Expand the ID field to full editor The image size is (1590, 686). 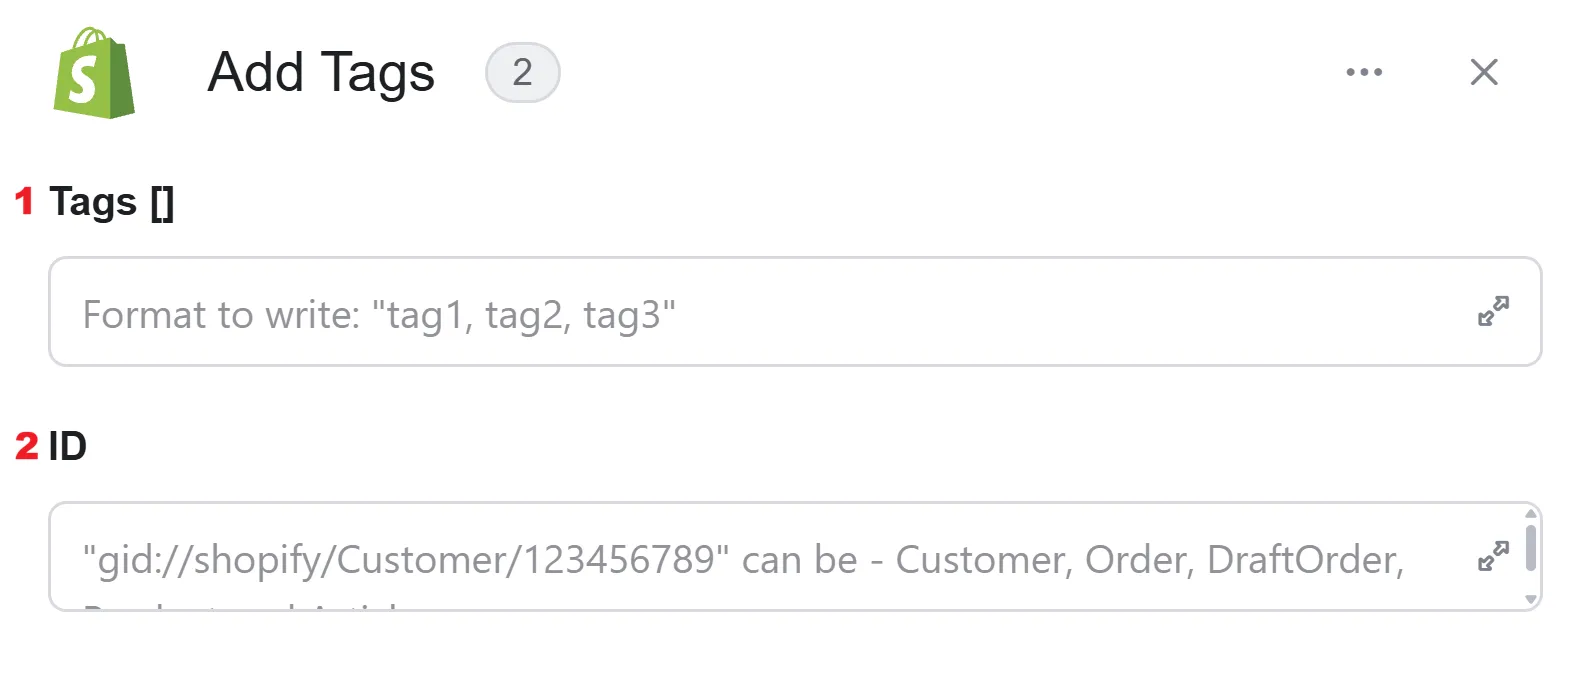click(1493, 556)
